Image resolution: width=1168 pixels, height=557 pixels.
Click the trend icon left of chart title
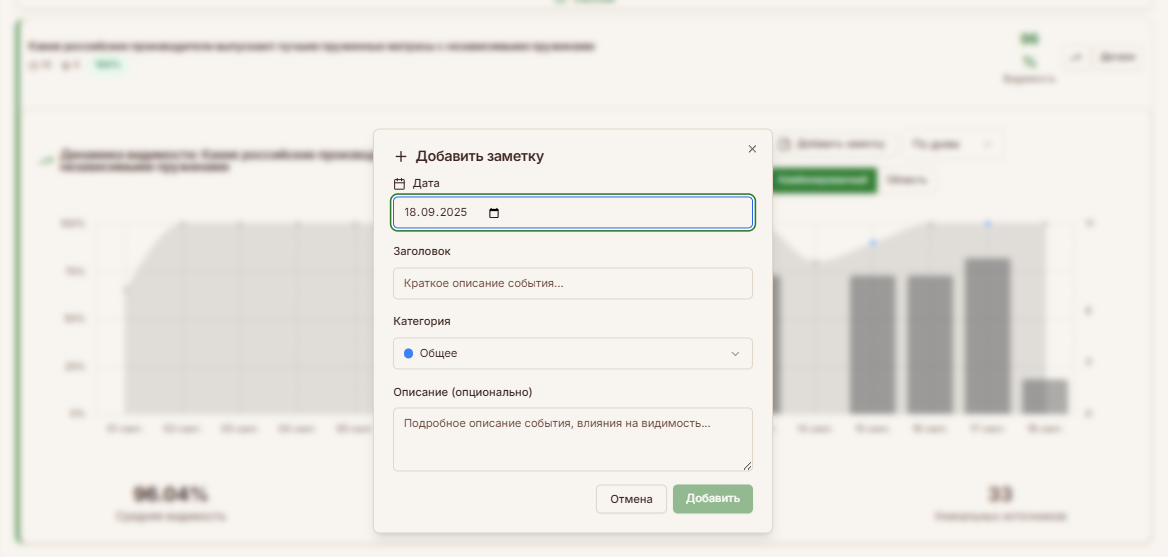[x=44, y=158]
